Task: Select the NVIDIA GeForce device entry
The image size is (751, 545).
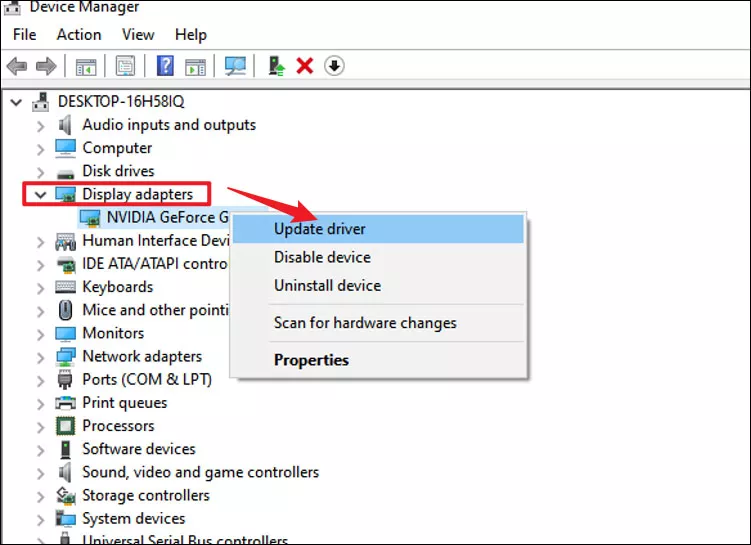Action: pyautogui.click(x=168, y=217)
